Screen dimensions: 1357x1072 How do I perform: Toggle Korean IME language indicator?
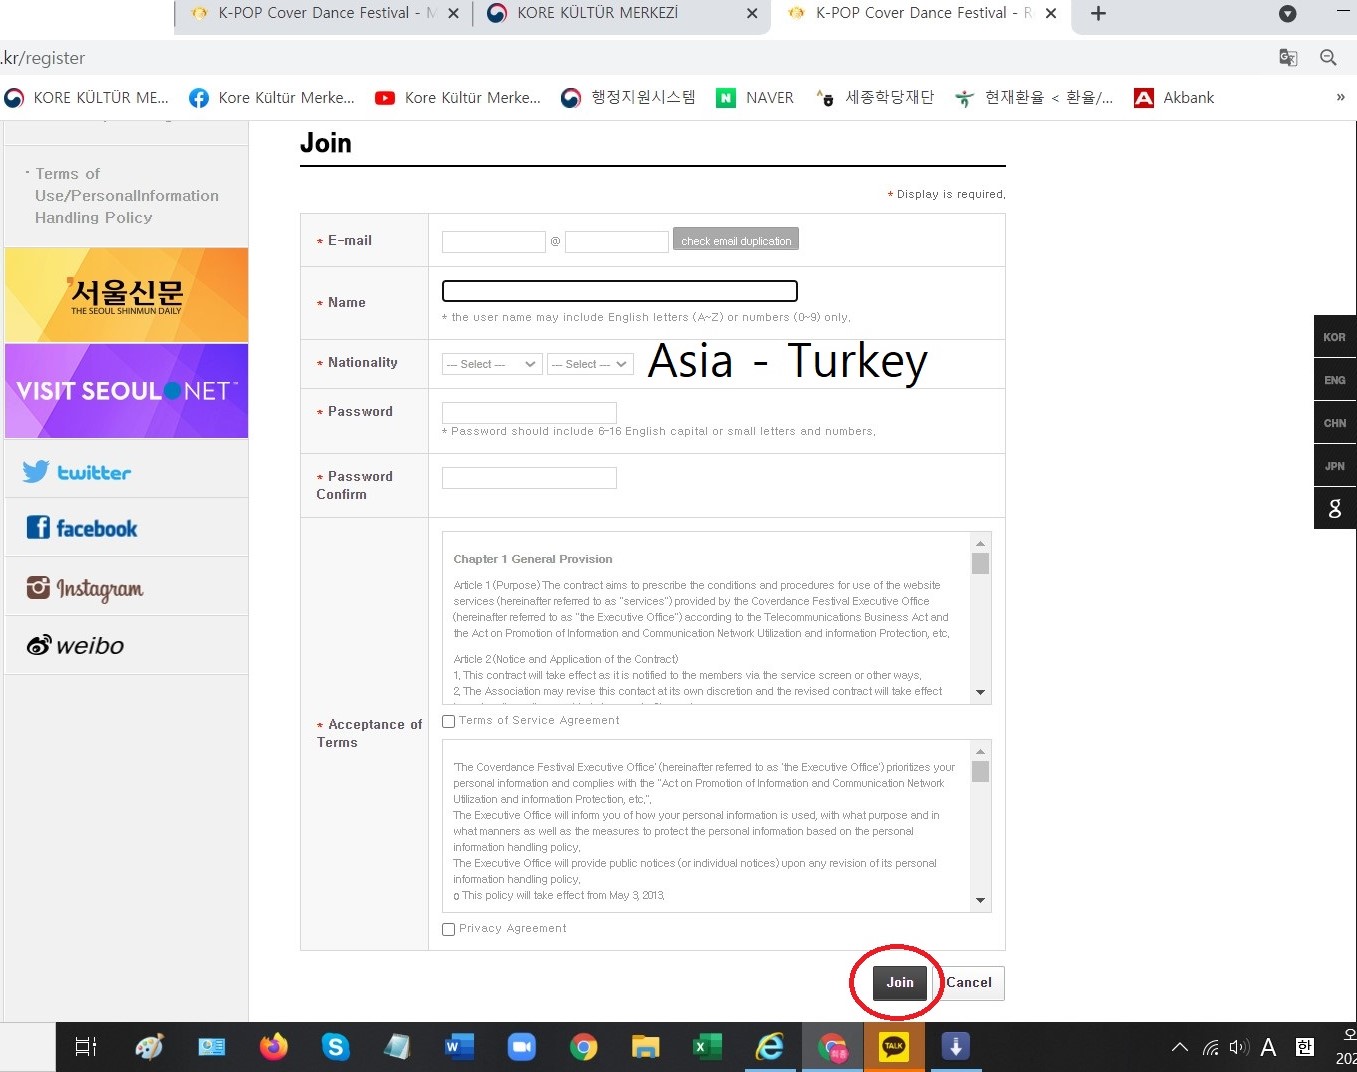tap(1304, 1048)
